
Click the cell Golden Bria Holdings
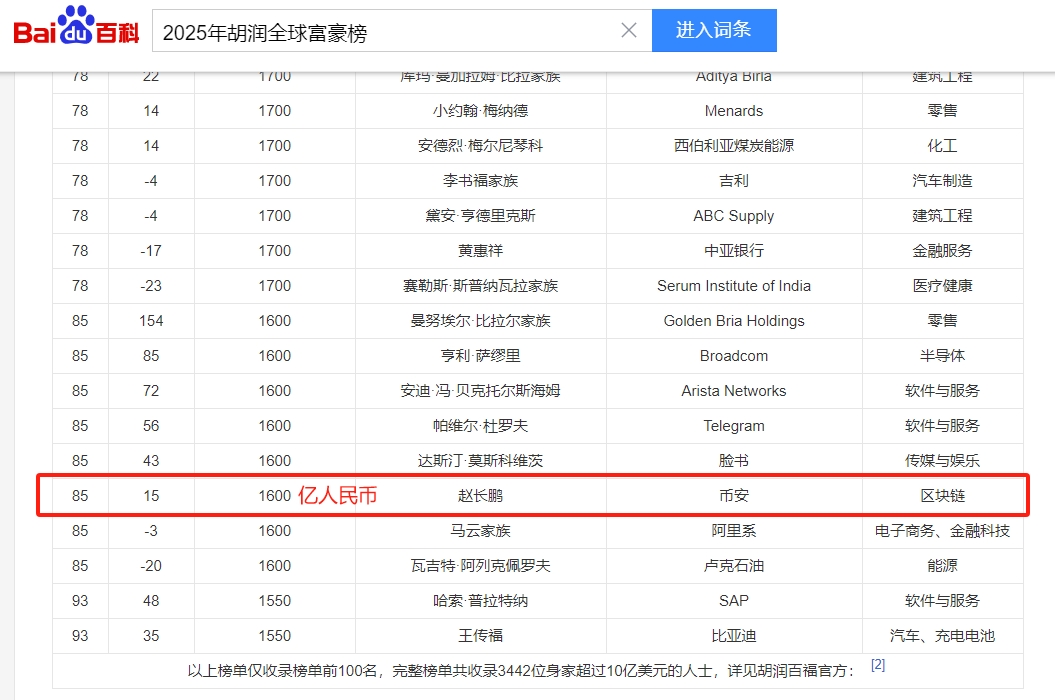733,321
